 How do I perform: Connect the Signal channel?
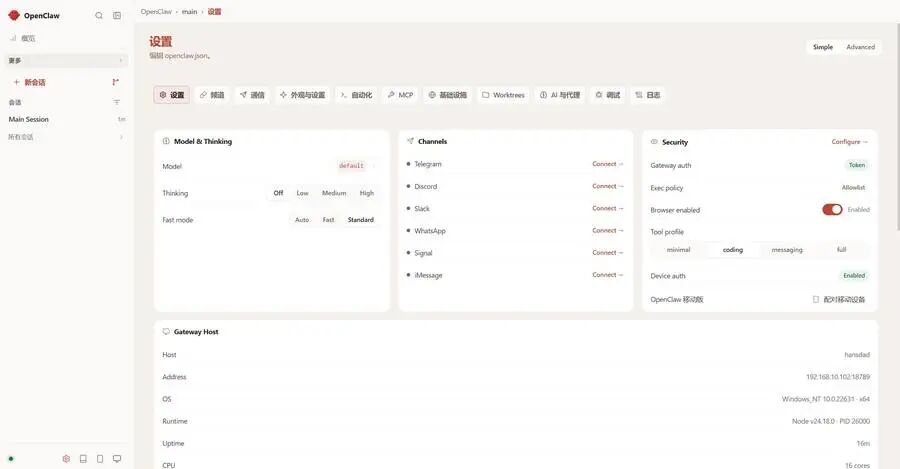click(x=608, y=253)
